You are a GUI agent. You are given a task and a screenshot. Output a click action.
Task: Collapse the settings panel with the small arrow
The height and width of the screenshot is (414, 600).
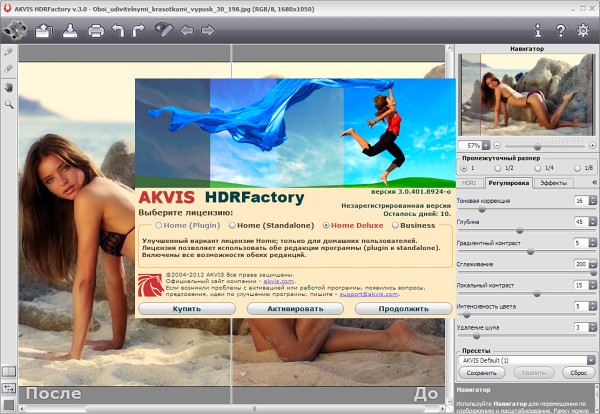(x=593, y=183)
